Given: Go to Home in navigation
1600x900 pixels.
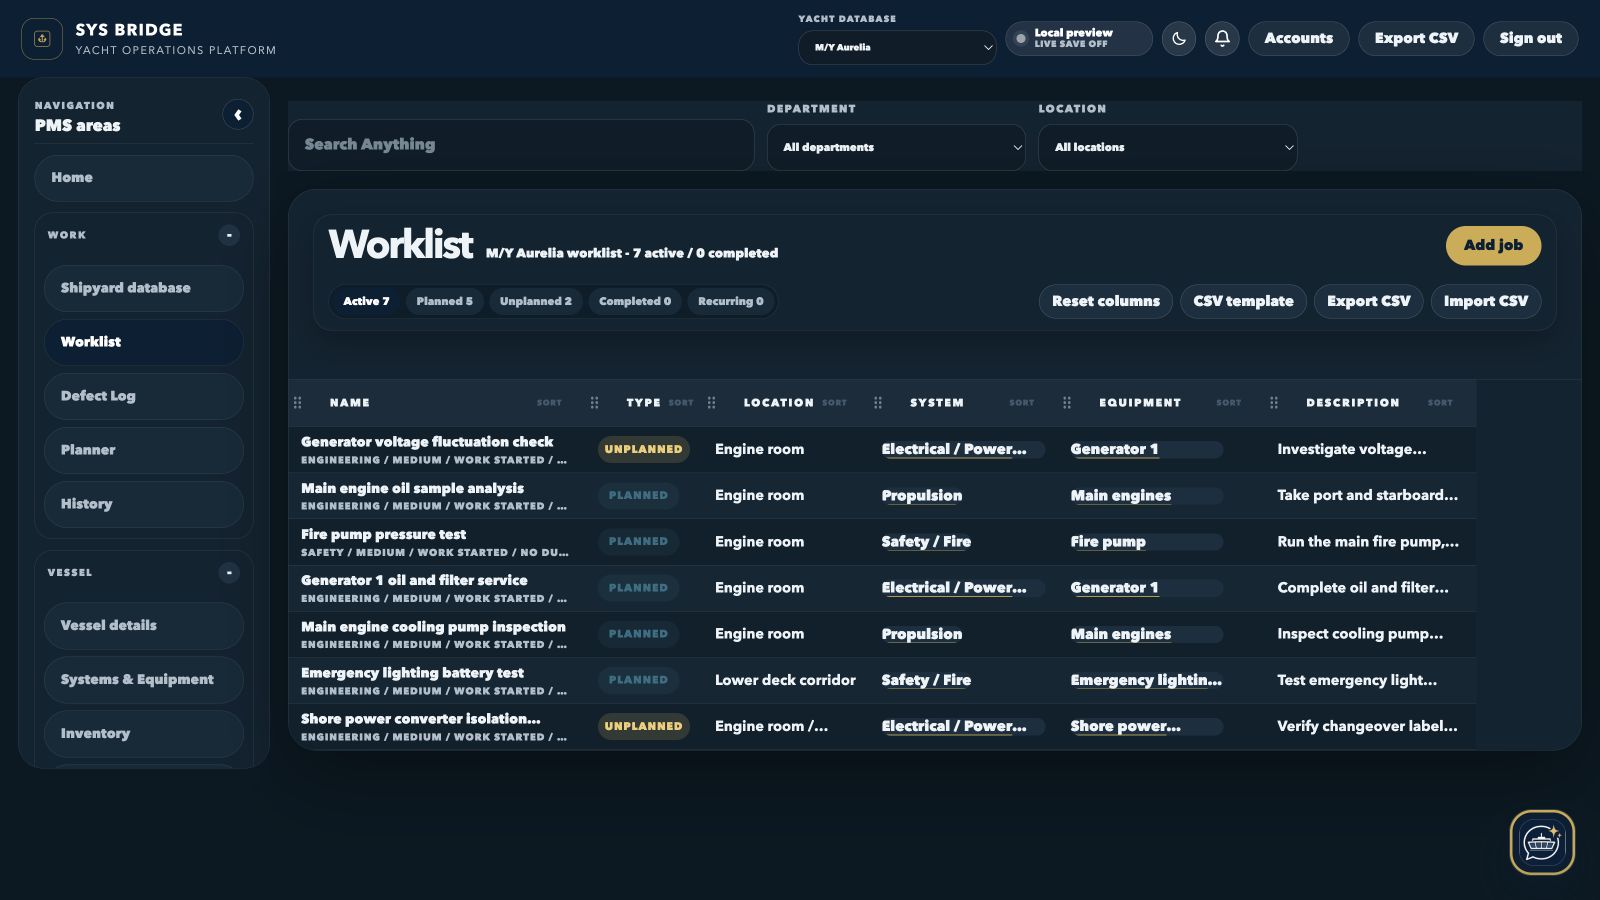Looking at the screenshot, I should [144, 178].
